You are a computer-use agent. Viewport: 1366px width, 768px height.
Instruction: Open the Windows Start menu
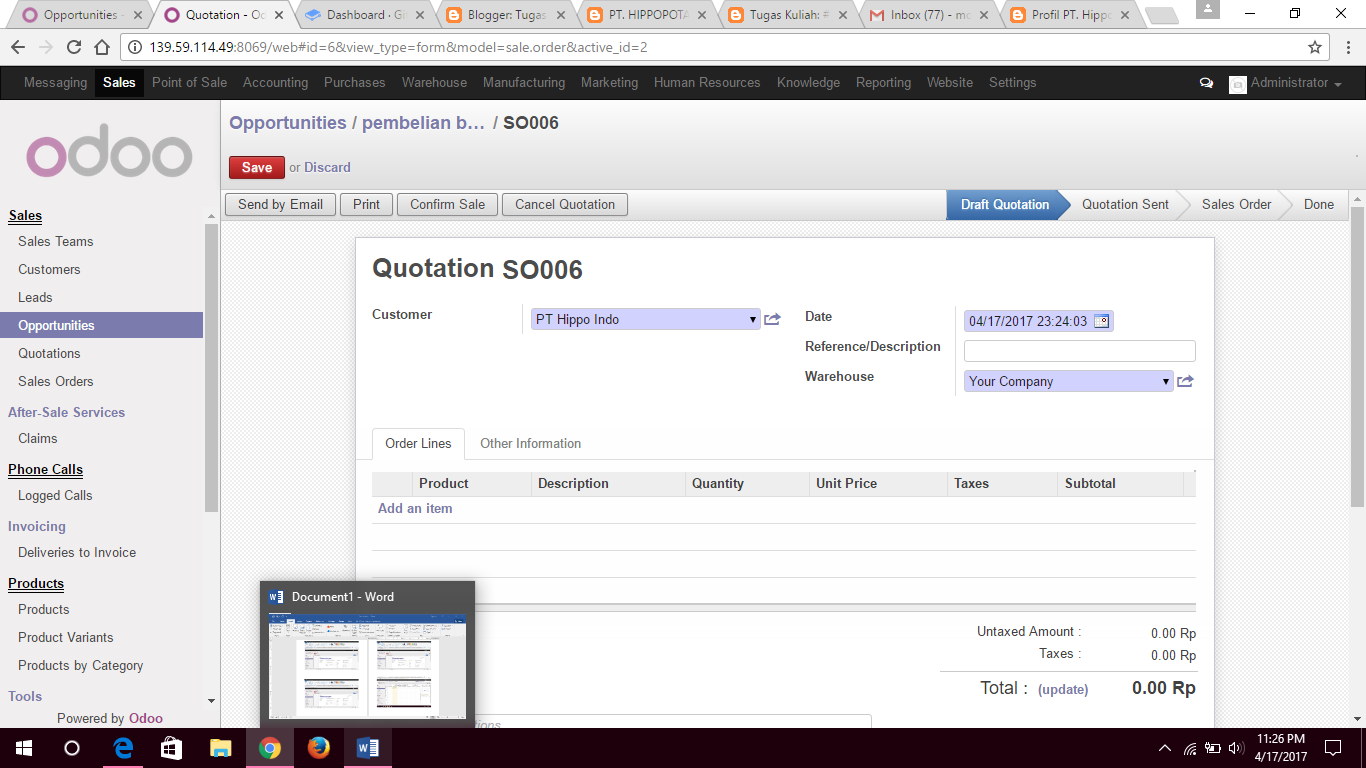23,748
